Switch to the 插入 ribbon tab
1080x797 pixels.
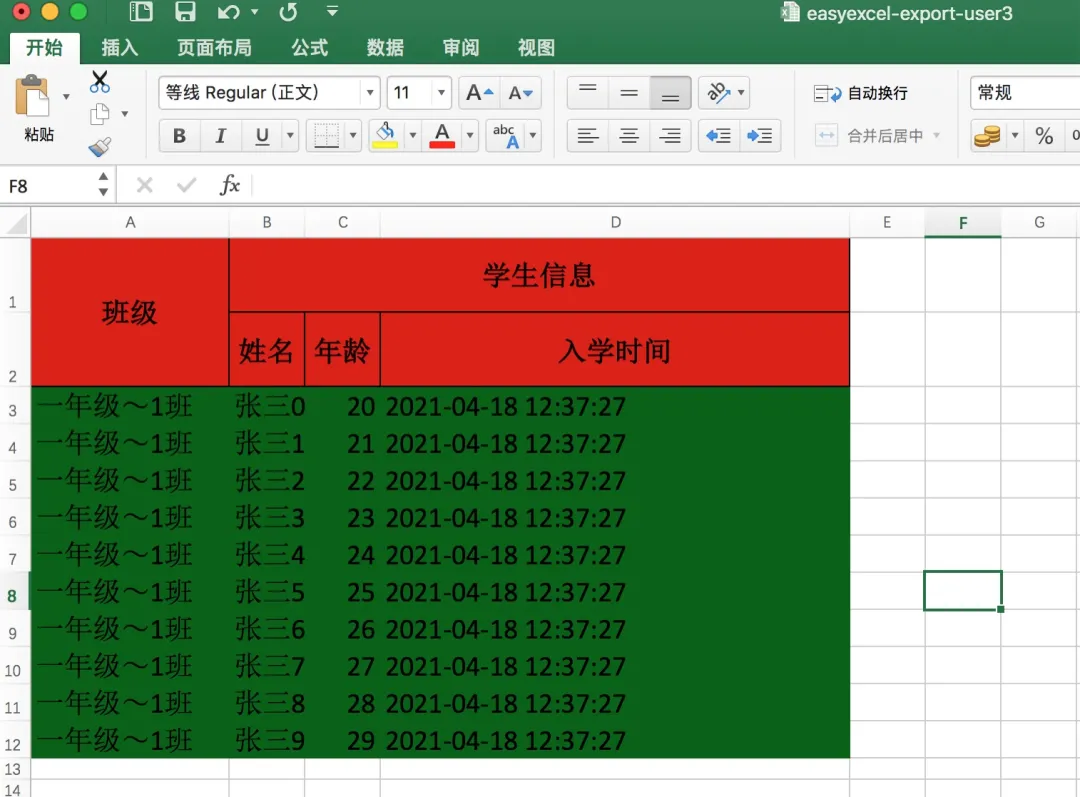click(x=119, y=47)
